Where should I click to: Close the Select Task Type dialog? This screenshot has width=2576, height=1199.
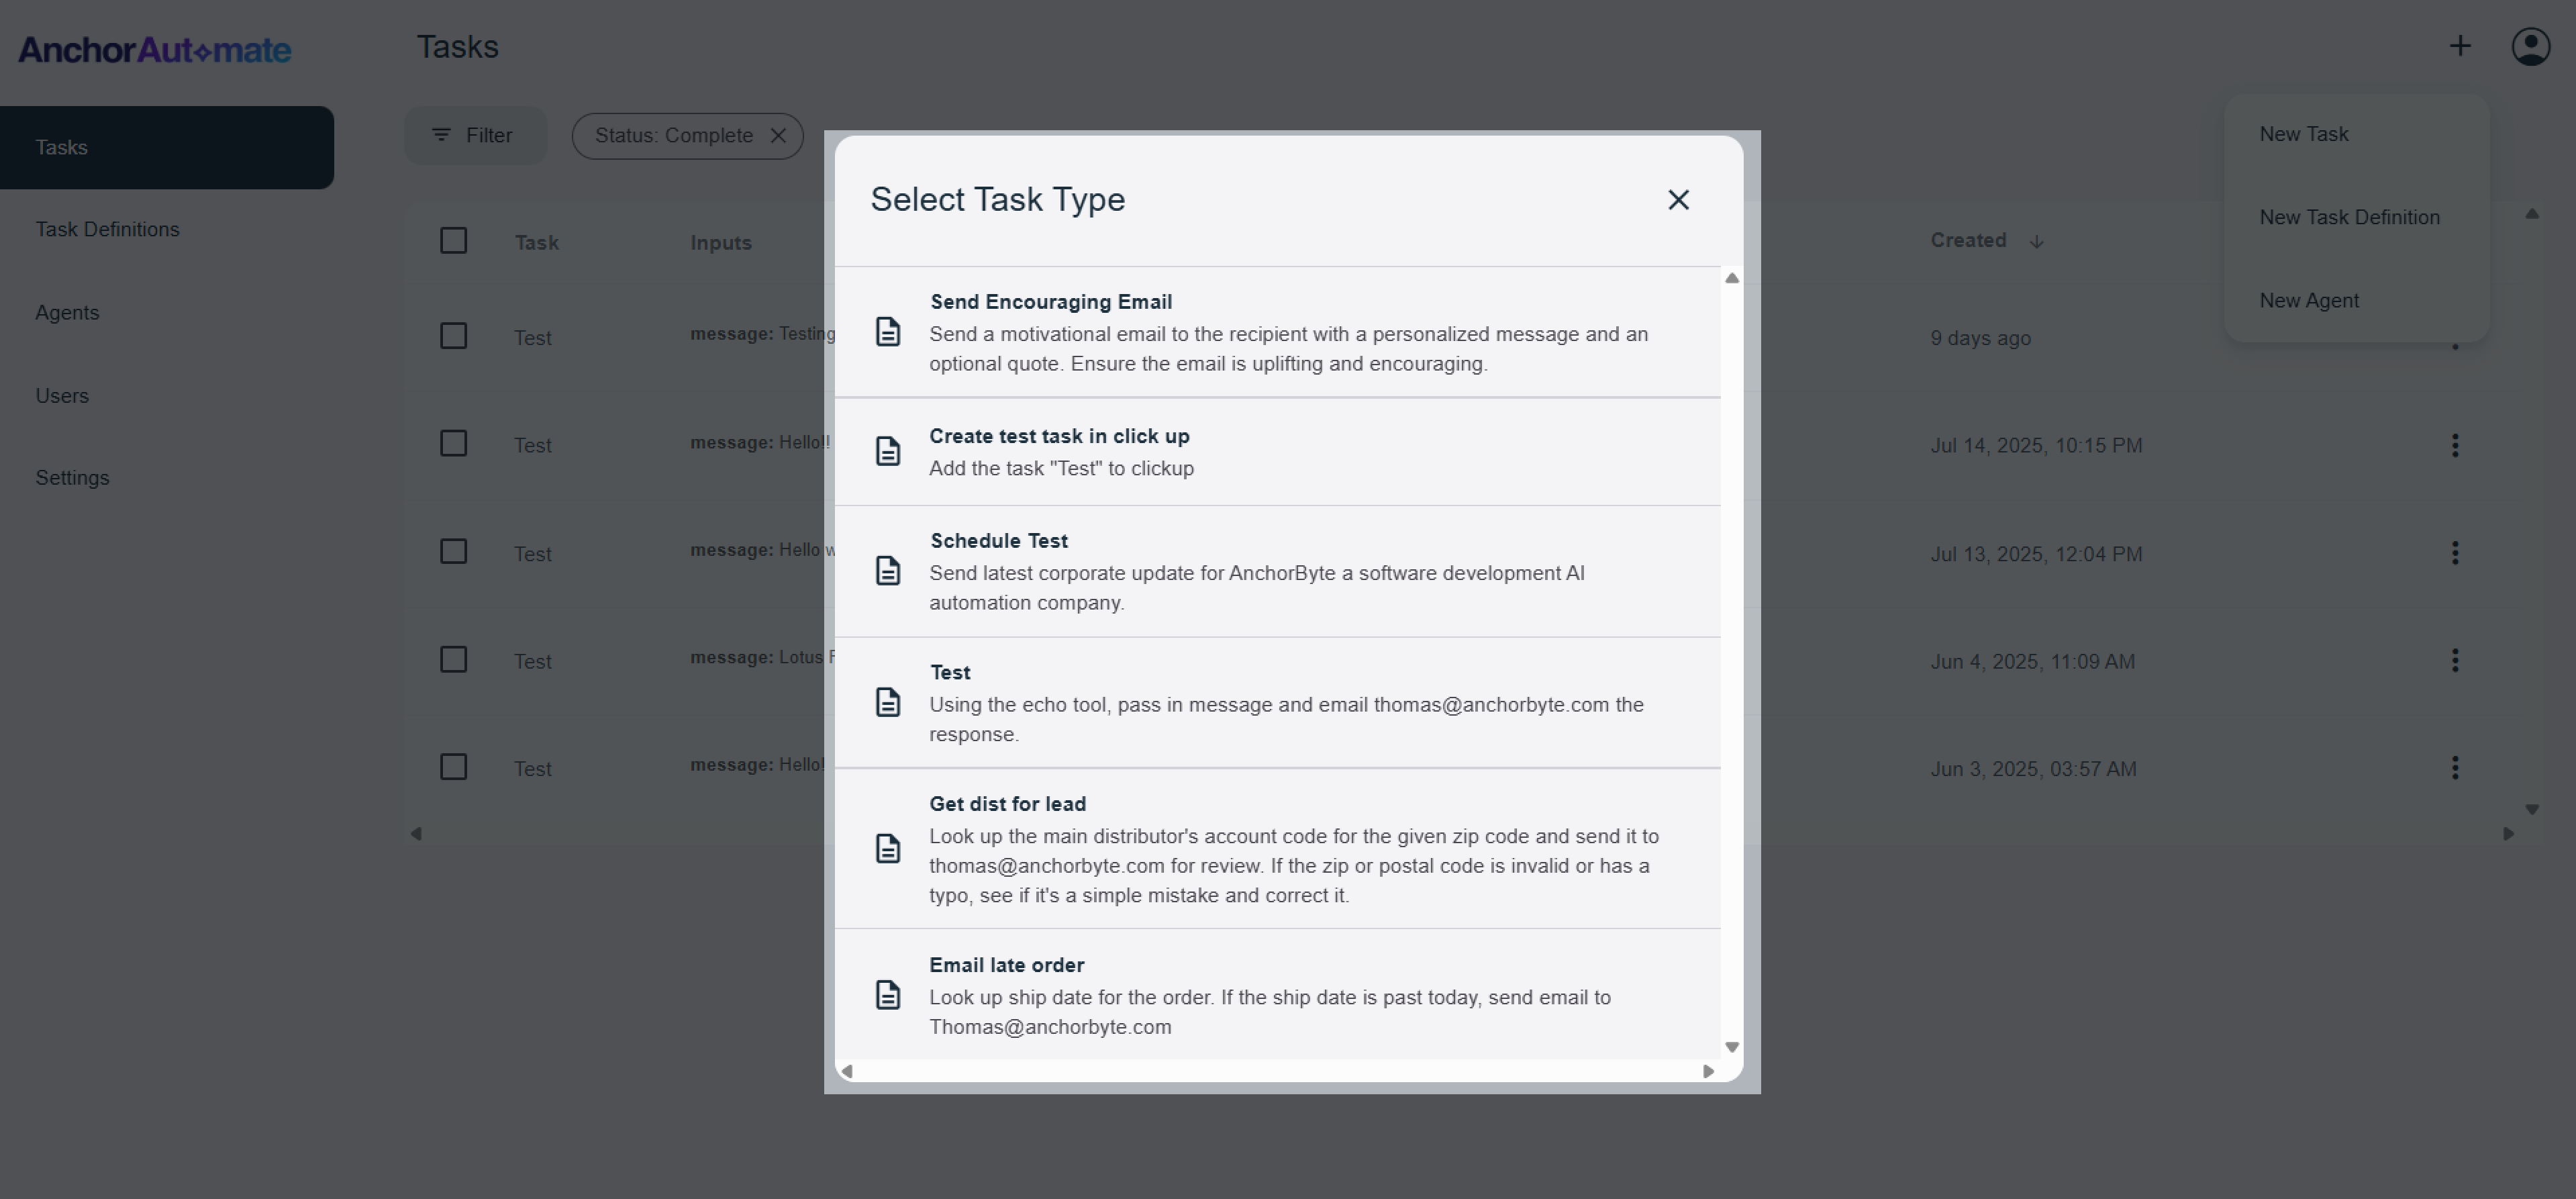pyautogui.click(x=1678, y=200)
